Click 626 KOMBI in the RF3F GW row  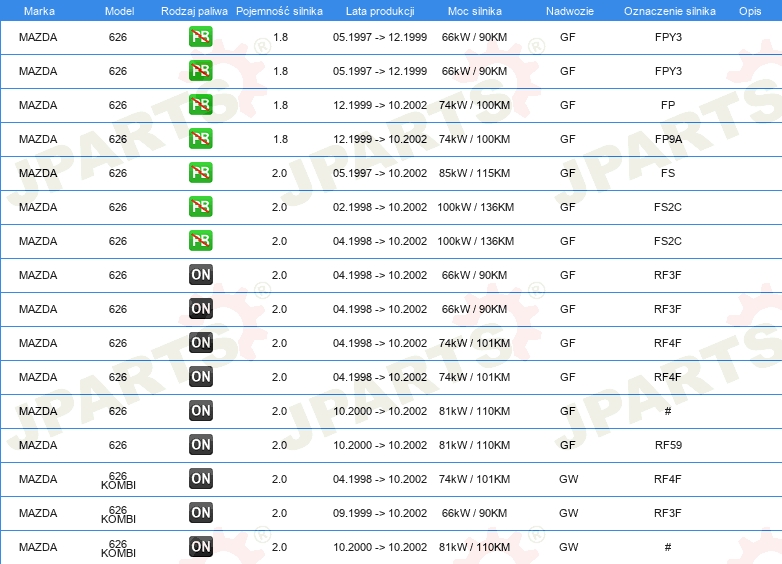pyautogui.click(x=118, y=514)
